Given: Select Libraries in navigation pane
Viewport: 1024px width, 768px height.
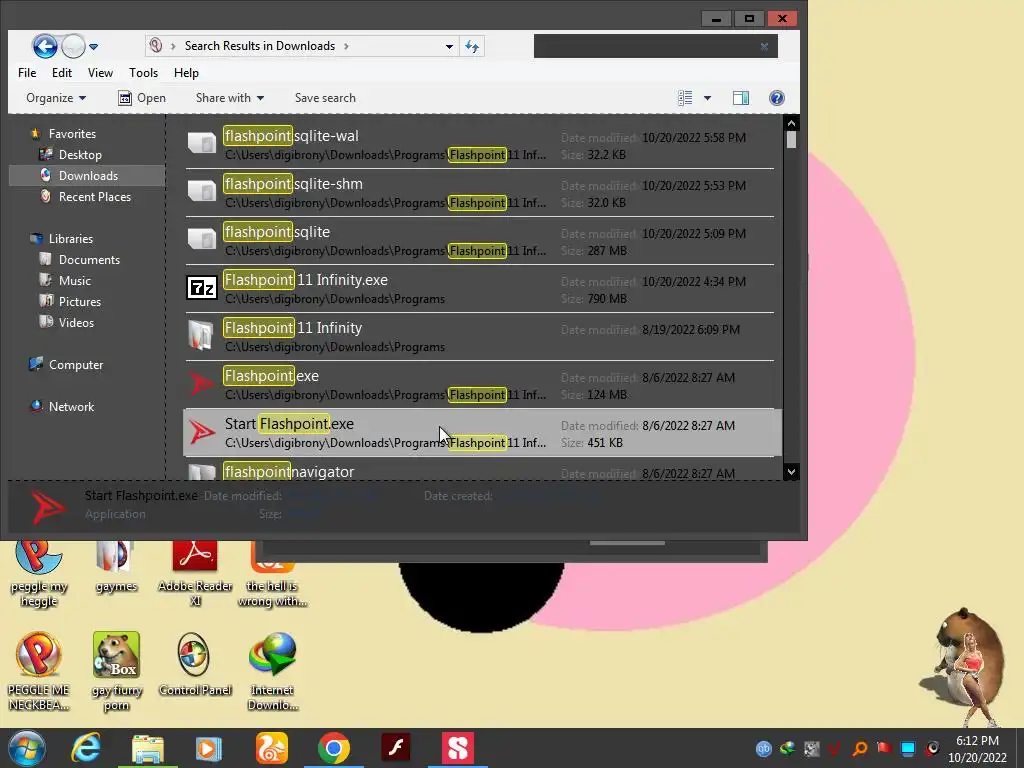Looking at the screenshot, I should click(x=71, y=239).
